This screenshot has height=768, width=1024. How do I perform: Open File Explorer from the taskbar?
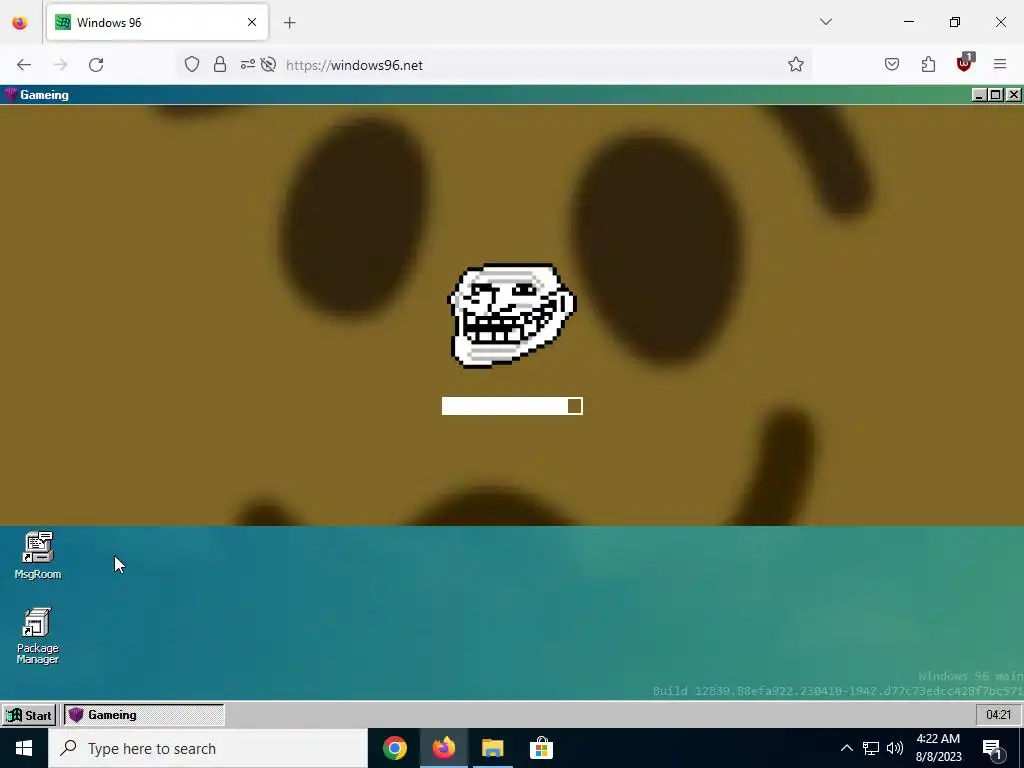[492, 748]
